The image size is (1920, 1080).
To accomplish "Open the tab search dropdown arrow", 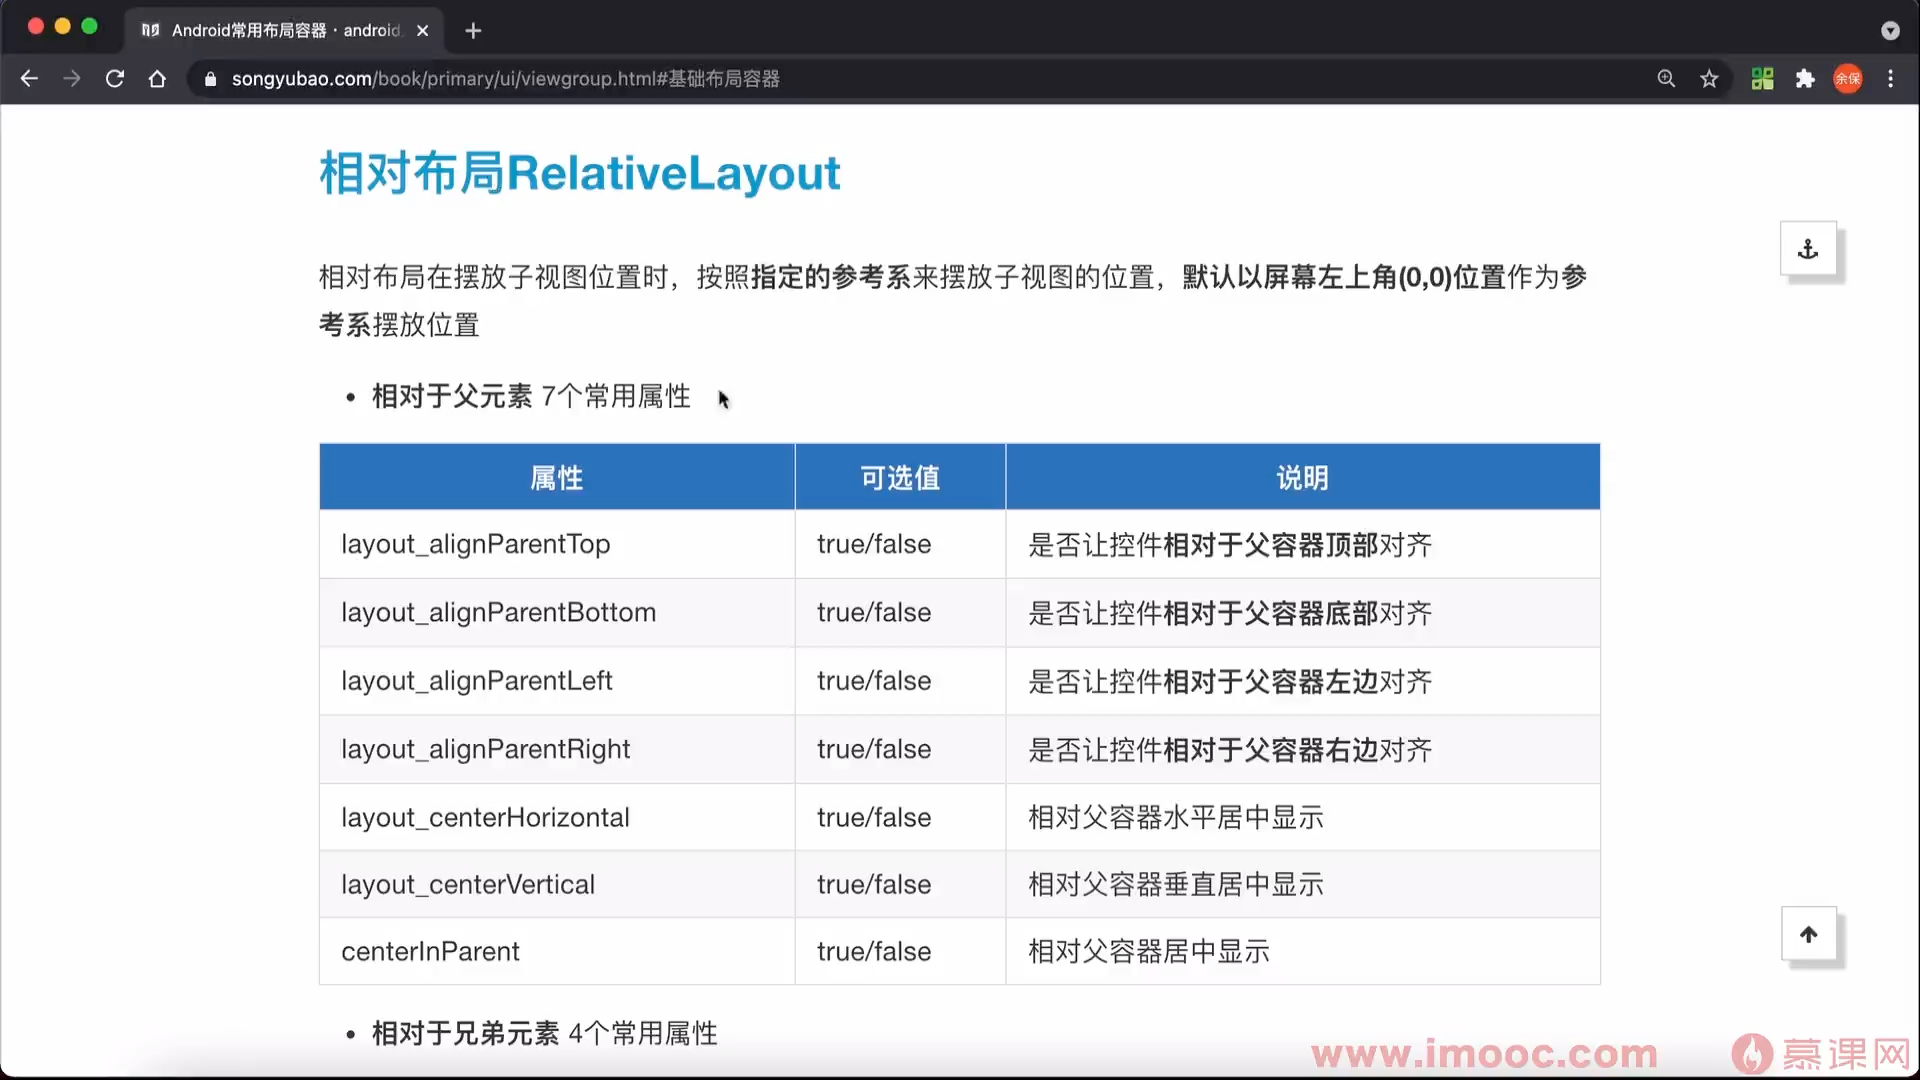I will point(1890,30).
